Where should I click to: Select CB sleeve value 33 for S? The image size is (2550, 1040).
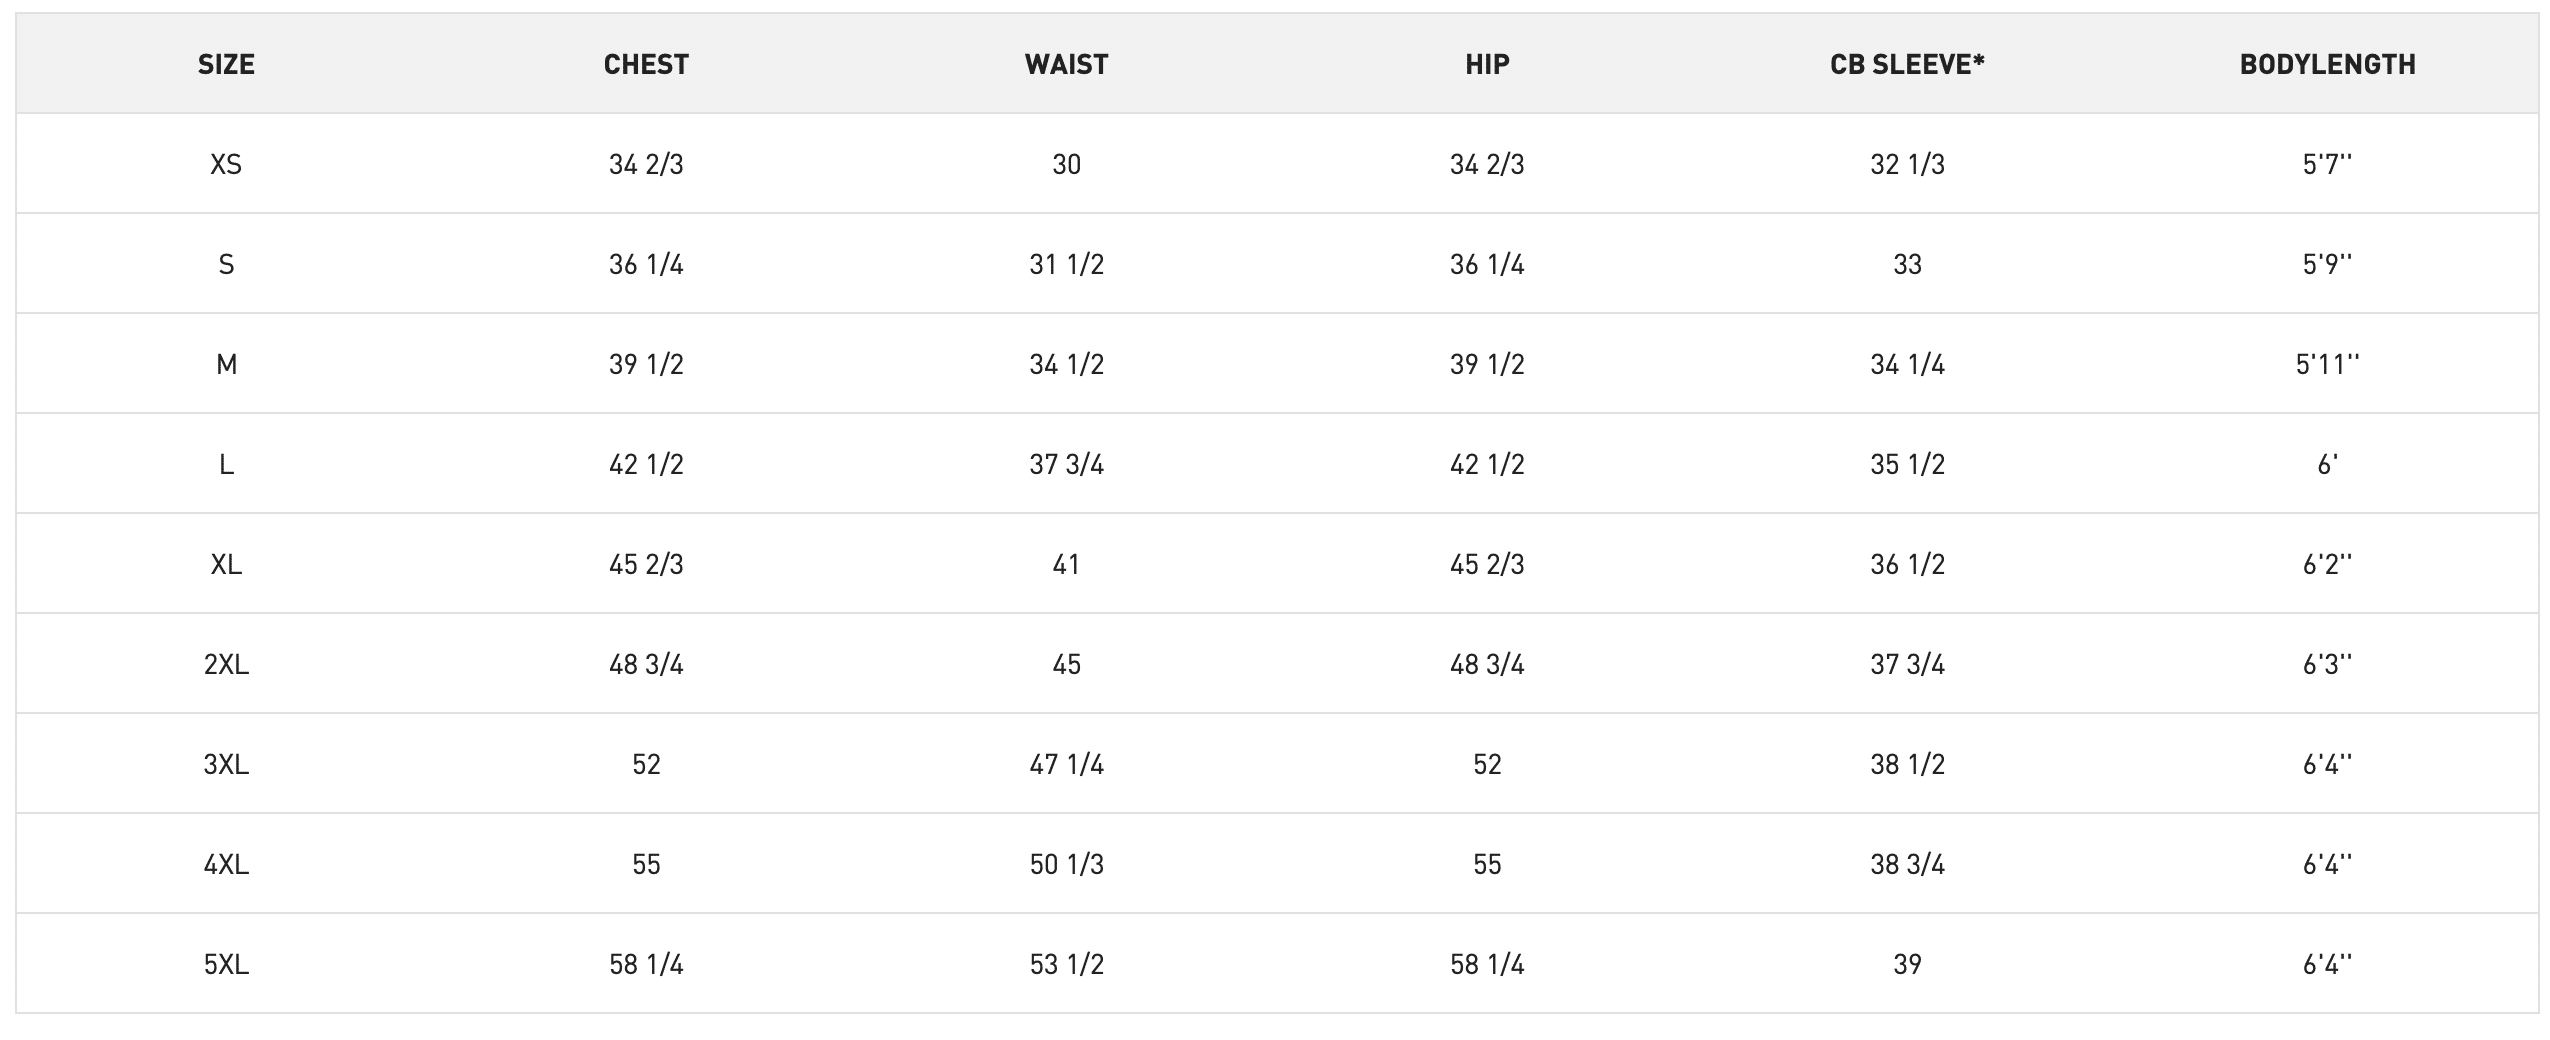coord(1907,264)
